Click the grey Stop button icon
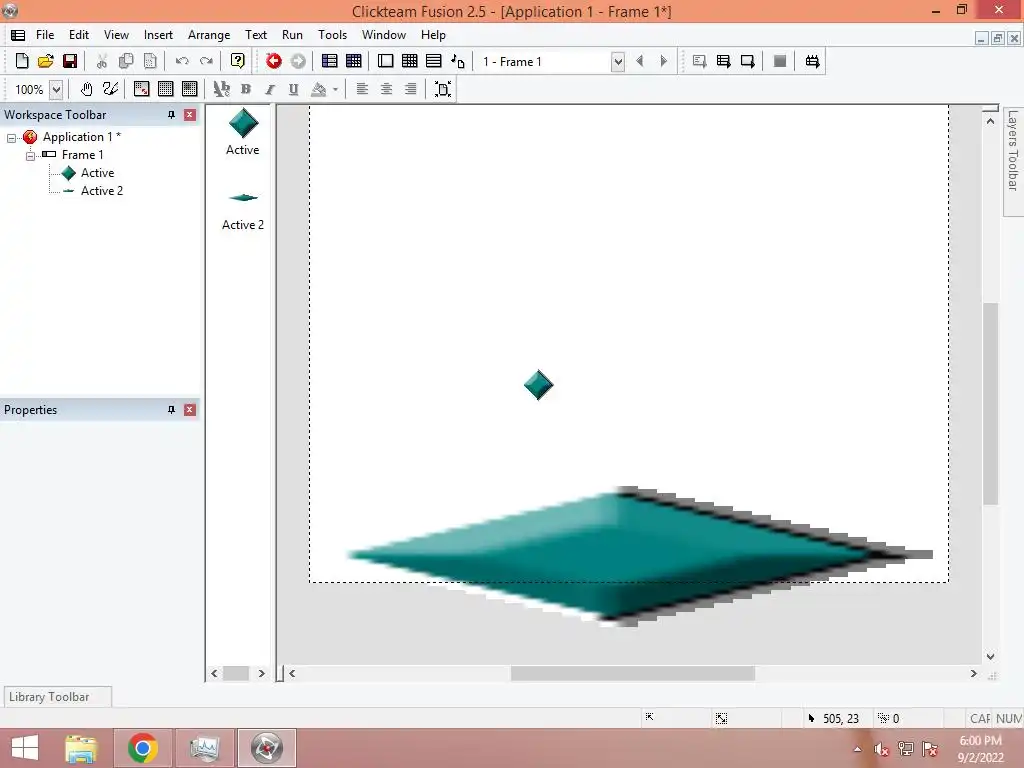Image resolution: width=1024 pixels, height=768 pixels. (x=780, y=61)
